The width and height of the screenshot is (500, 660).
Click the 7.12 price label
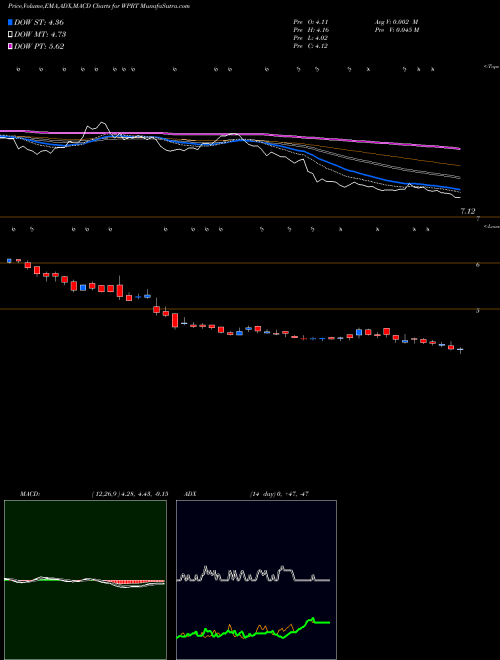[468, 211]
